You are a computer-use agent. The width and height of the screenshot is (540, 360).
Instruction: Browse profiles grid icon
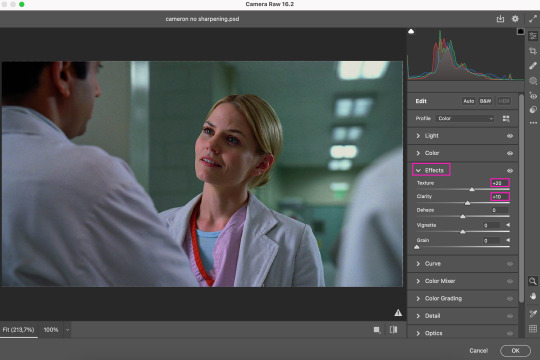(x=506, y=119)
